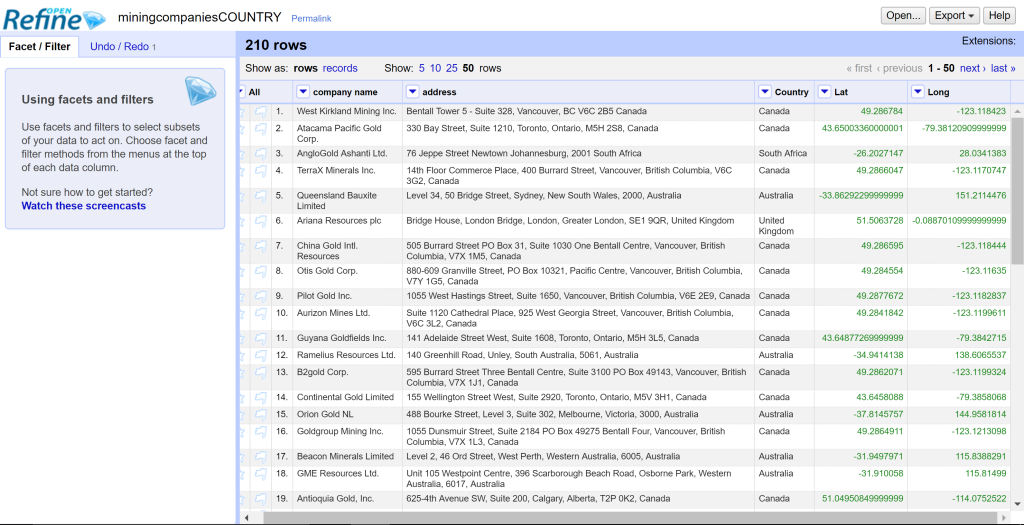Click the 210 rows heading

(276, 45)
